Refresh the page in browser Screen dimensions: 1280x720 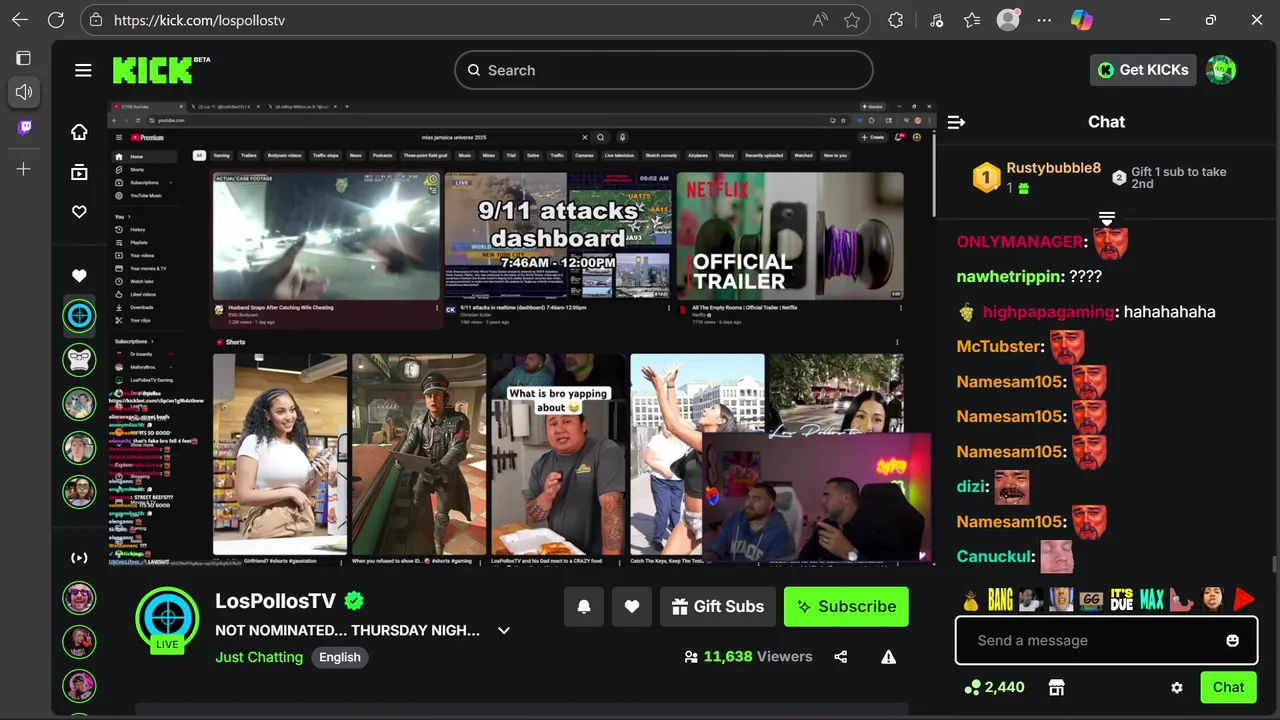[56, 20]
